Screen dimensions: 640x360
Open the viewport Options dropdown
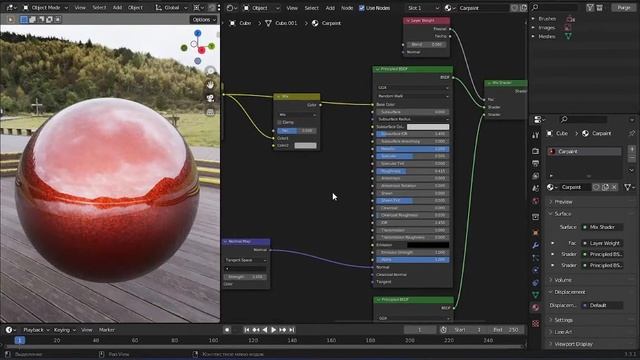pos(203,20)
